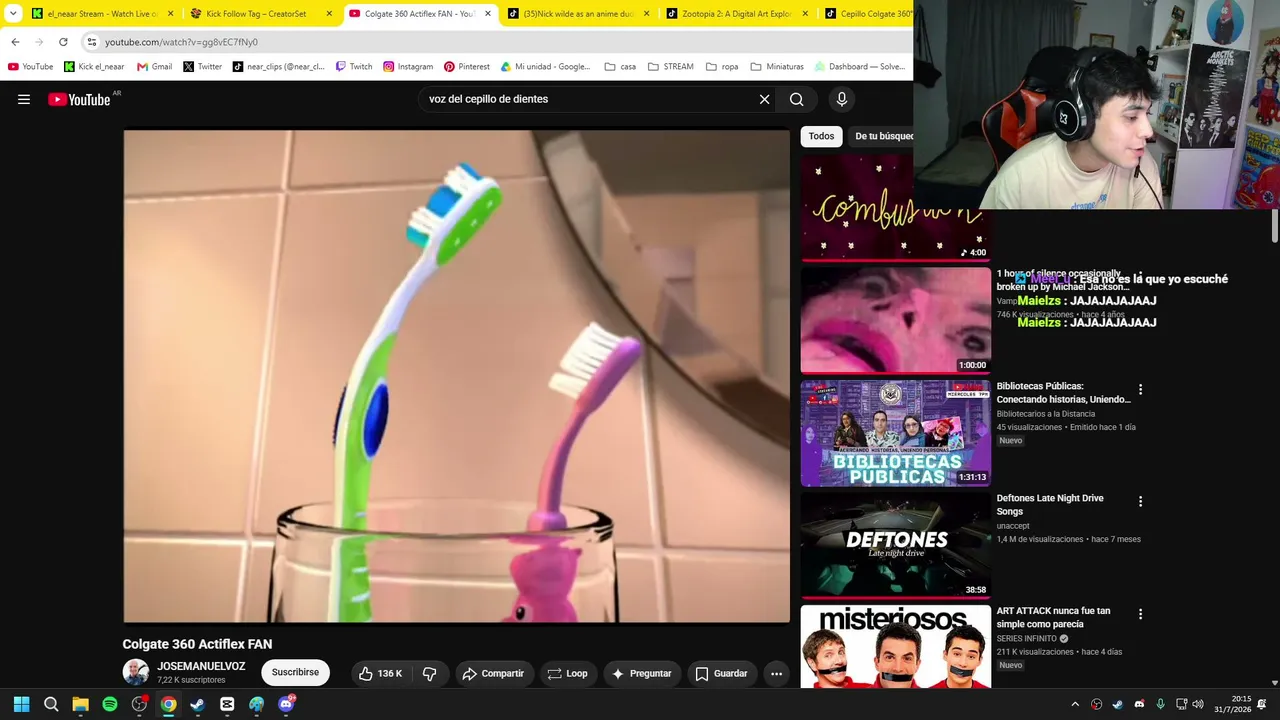Viewport: 1280px width, 720px height.
Task: Open options for ART ATTACK video
Action: point(1140,614)
